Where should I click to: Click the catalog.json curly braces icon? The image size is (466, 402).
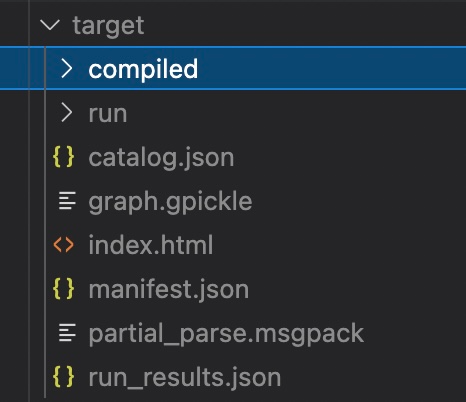point(63,157)
